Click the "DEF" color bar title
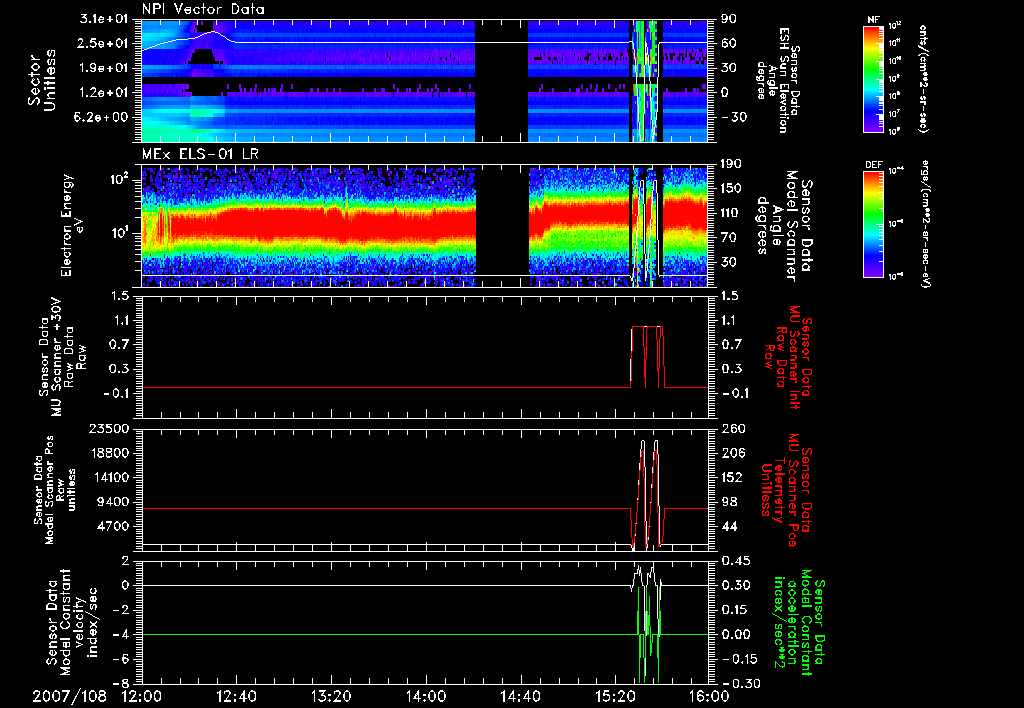The image size is (1024, 708). (x=873, y=165)
